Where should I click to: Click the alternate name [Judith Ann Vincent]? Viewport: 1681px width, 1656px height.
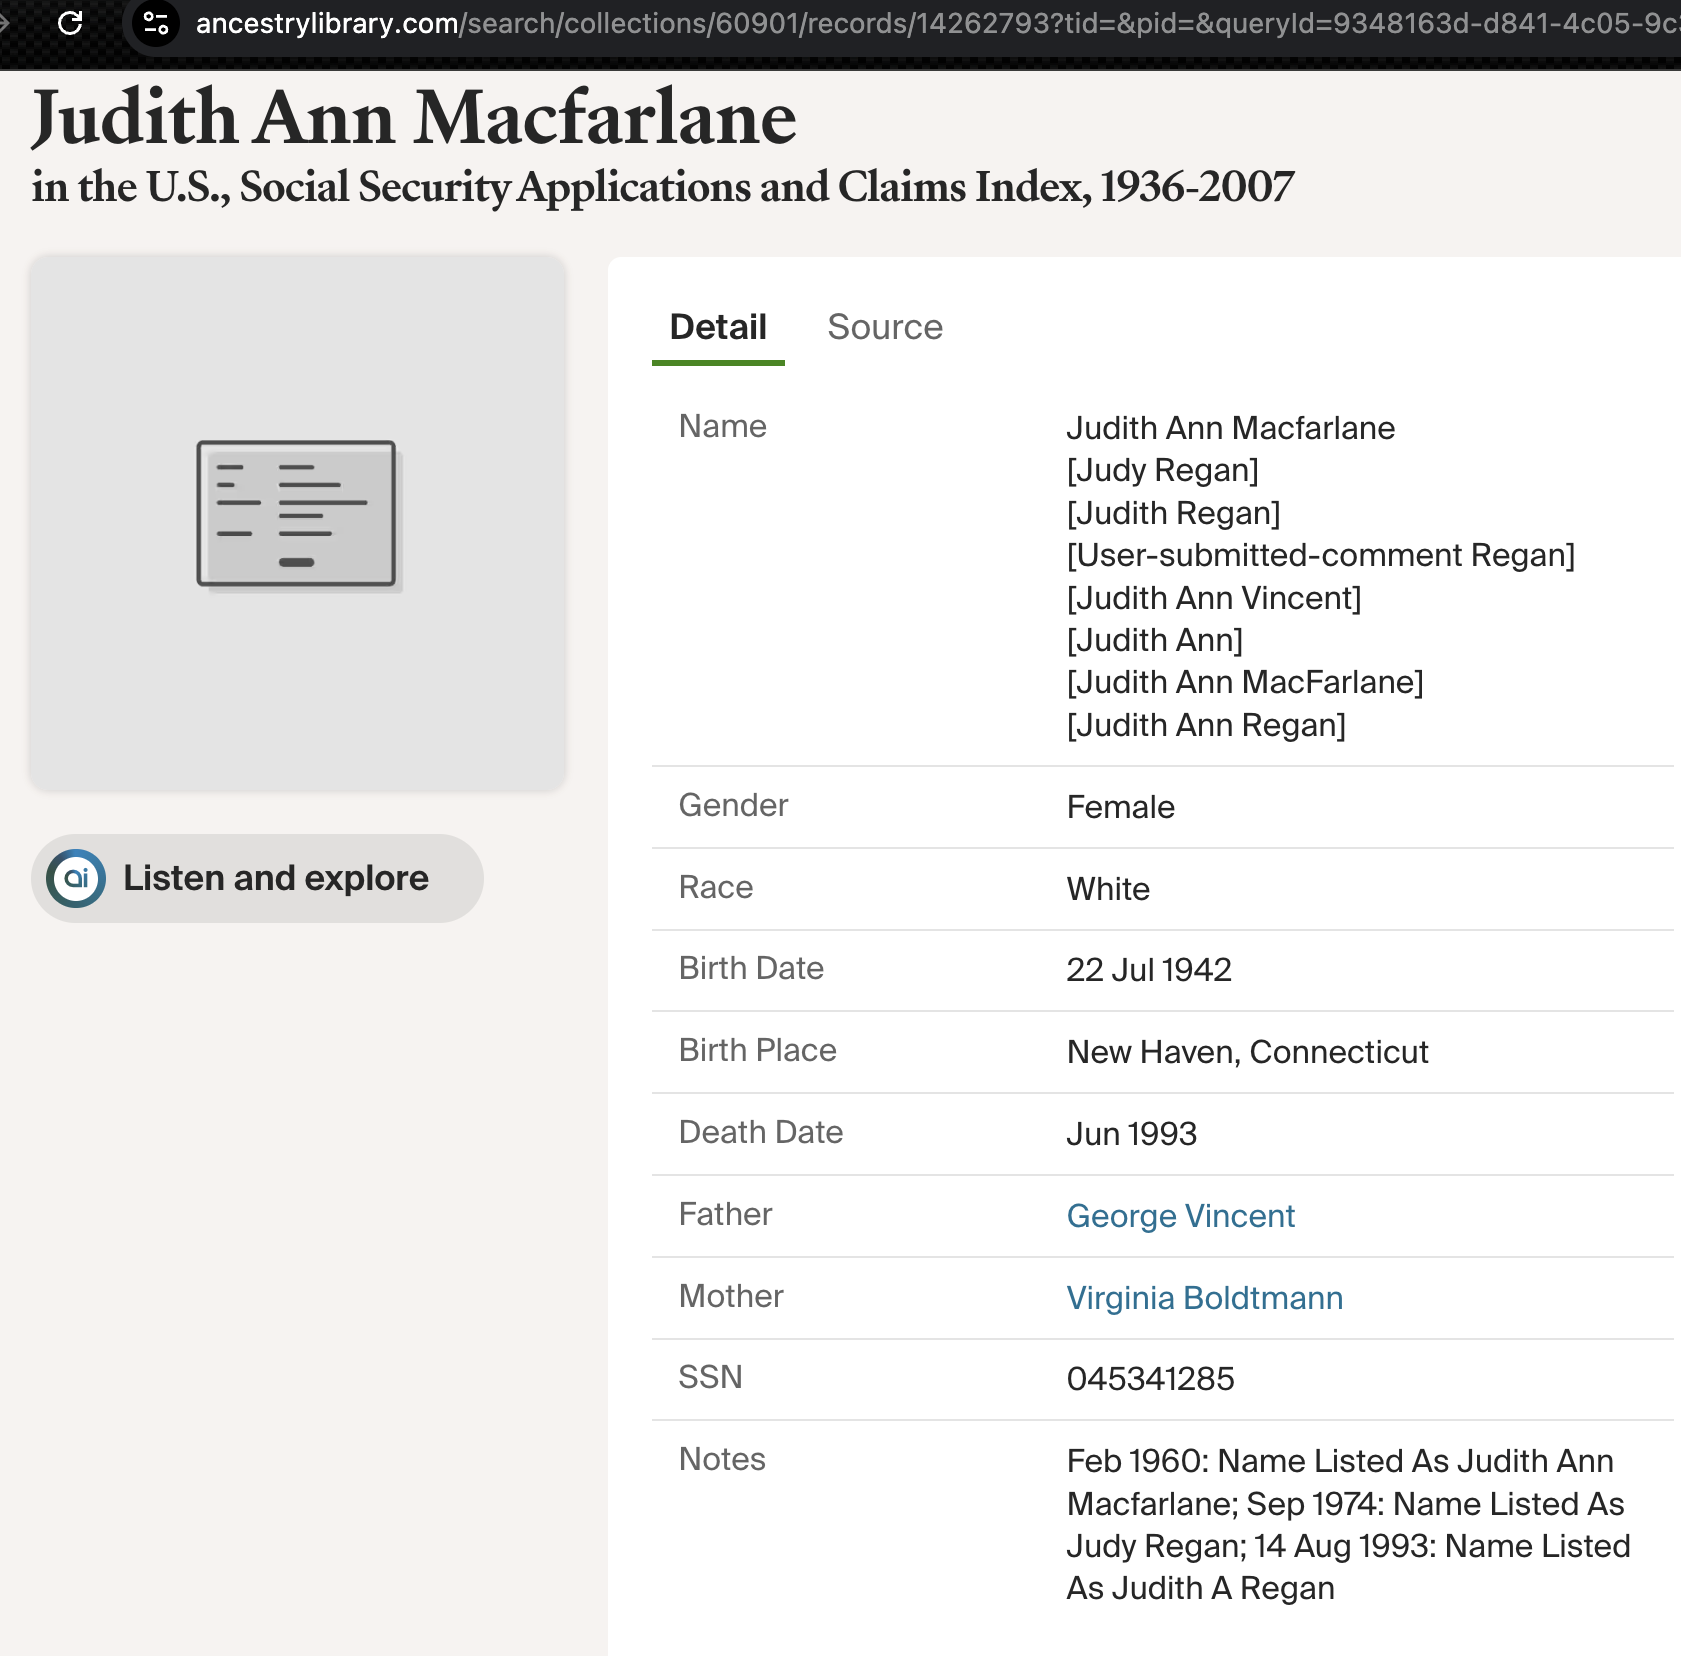coord(1213,598)
